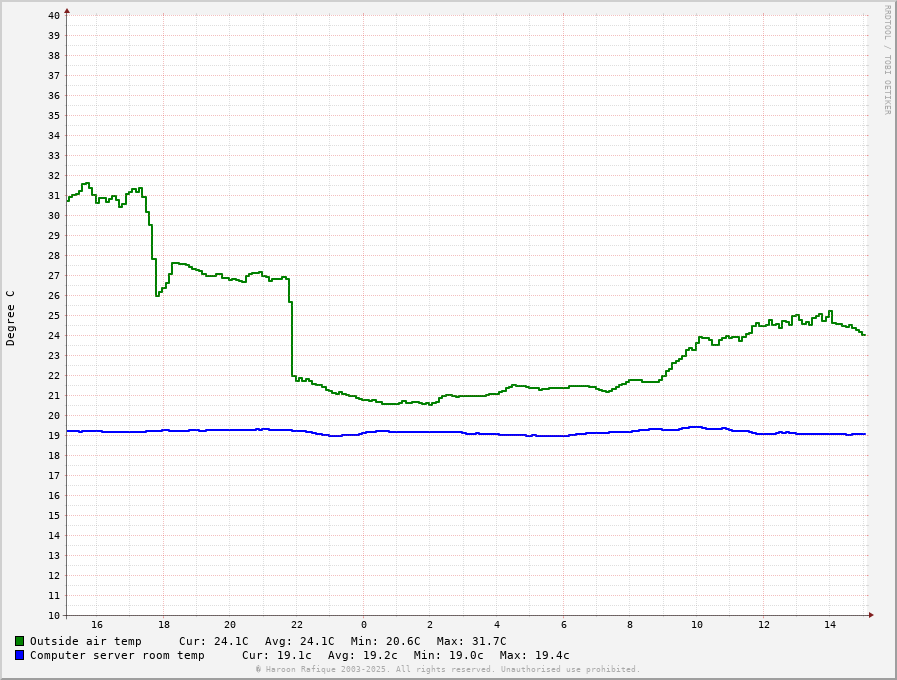
Task: Click the hour 18 label on time axis
Action: pos(164,625)
